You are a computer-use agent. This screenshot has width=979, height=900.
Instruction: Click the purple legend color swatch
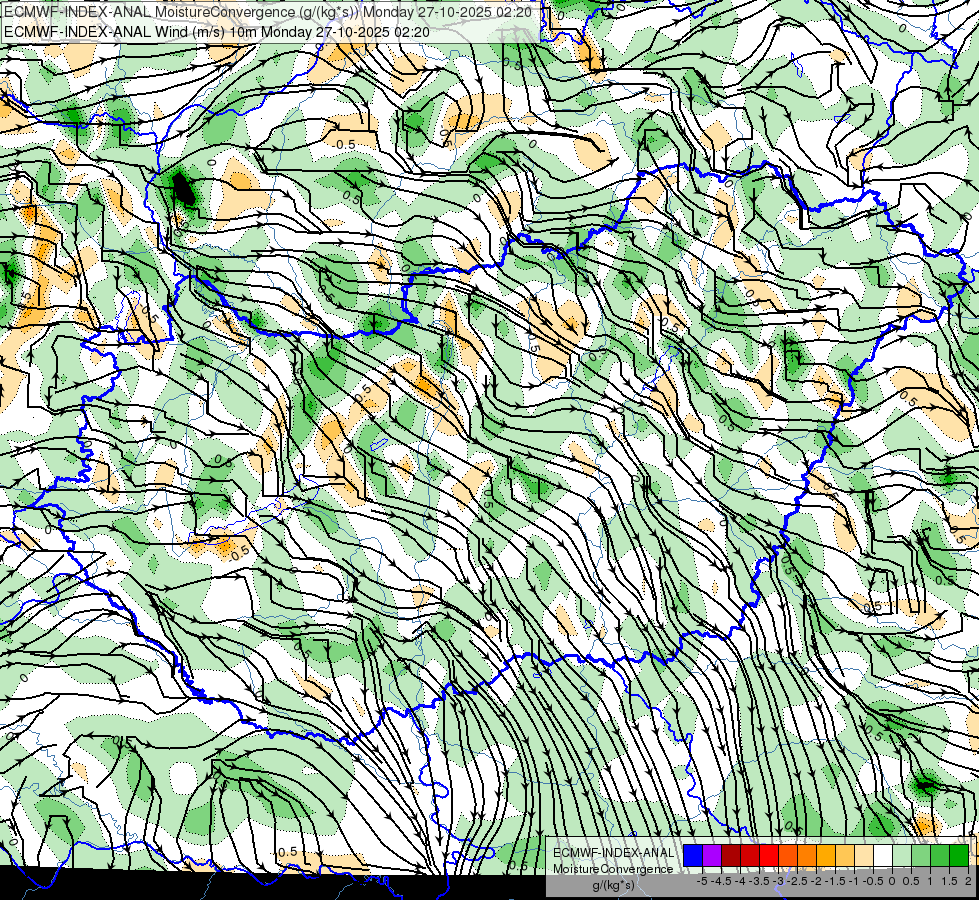coord(712,855)
